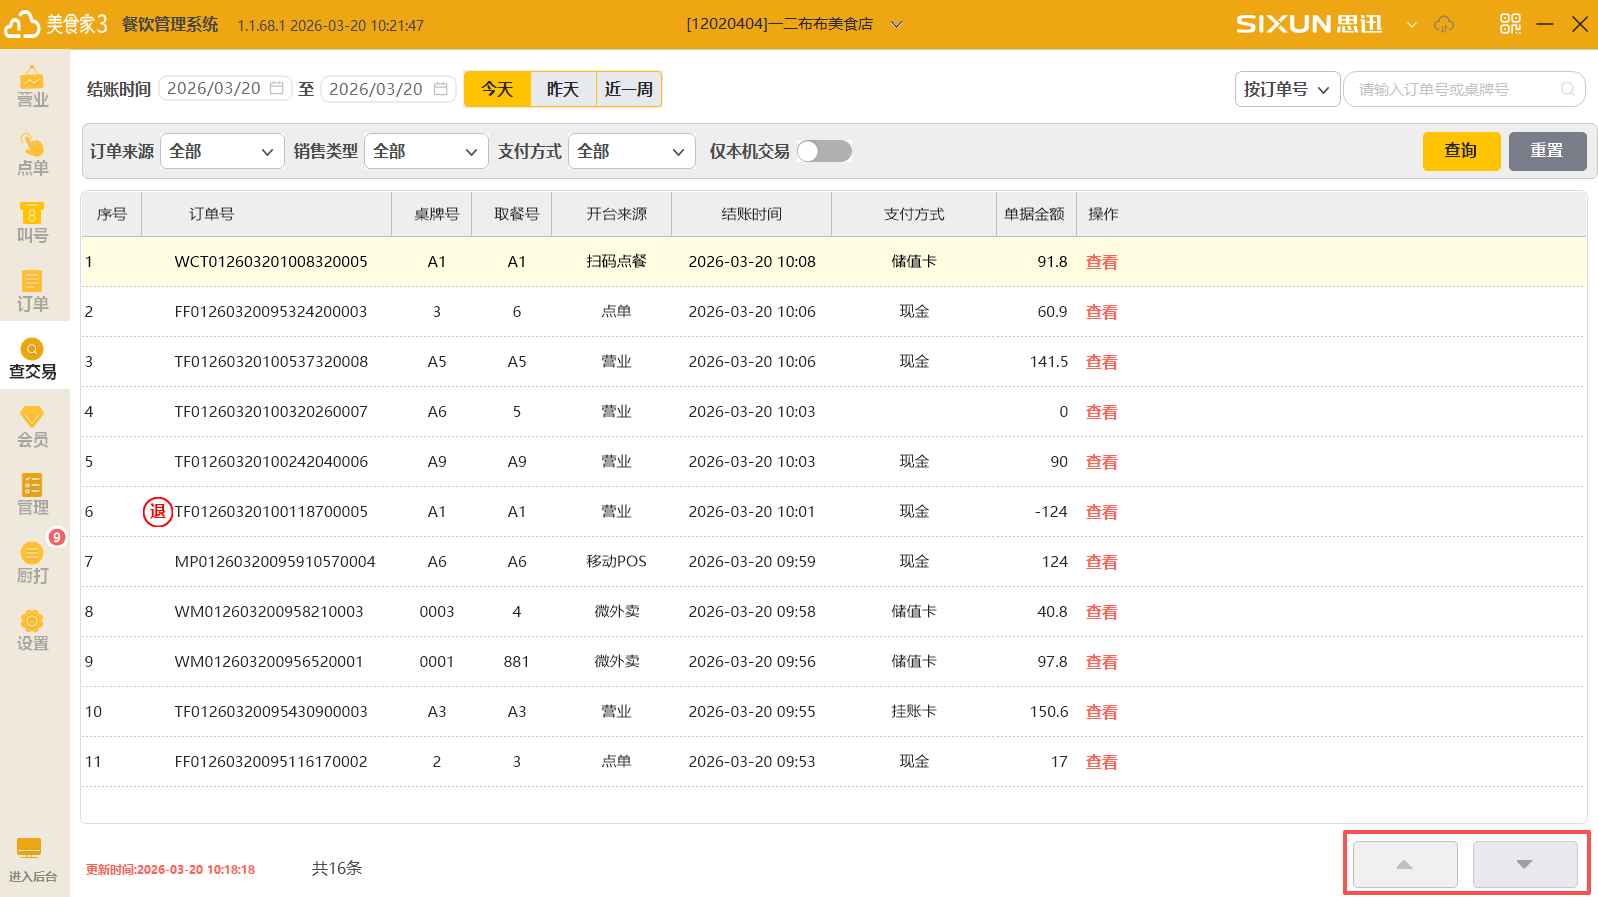This screenshot has height=897, width=1598.
Task: Open the 营业 sidebar icon
Action: pos(32,86)
